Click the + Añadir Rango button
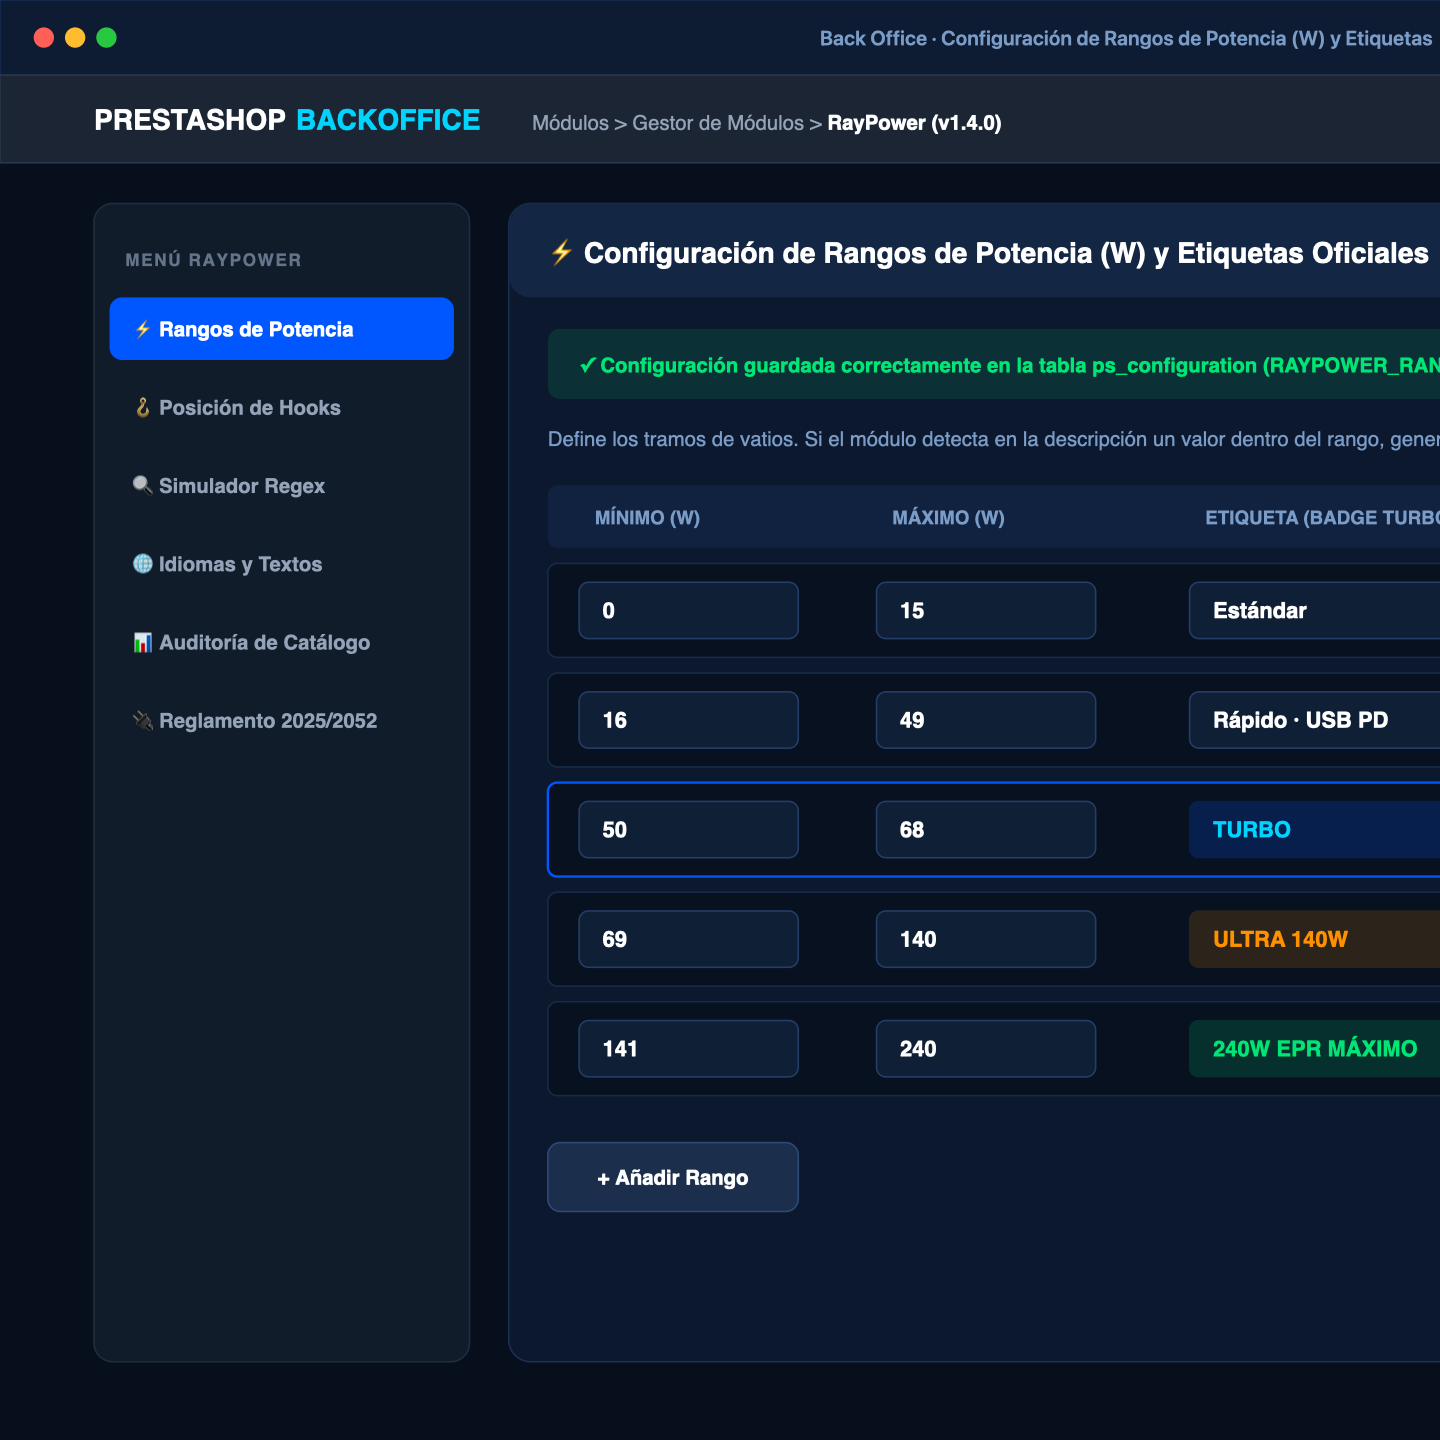Viewport: 1440px width, 1440px height. (x=673, y=1177)
